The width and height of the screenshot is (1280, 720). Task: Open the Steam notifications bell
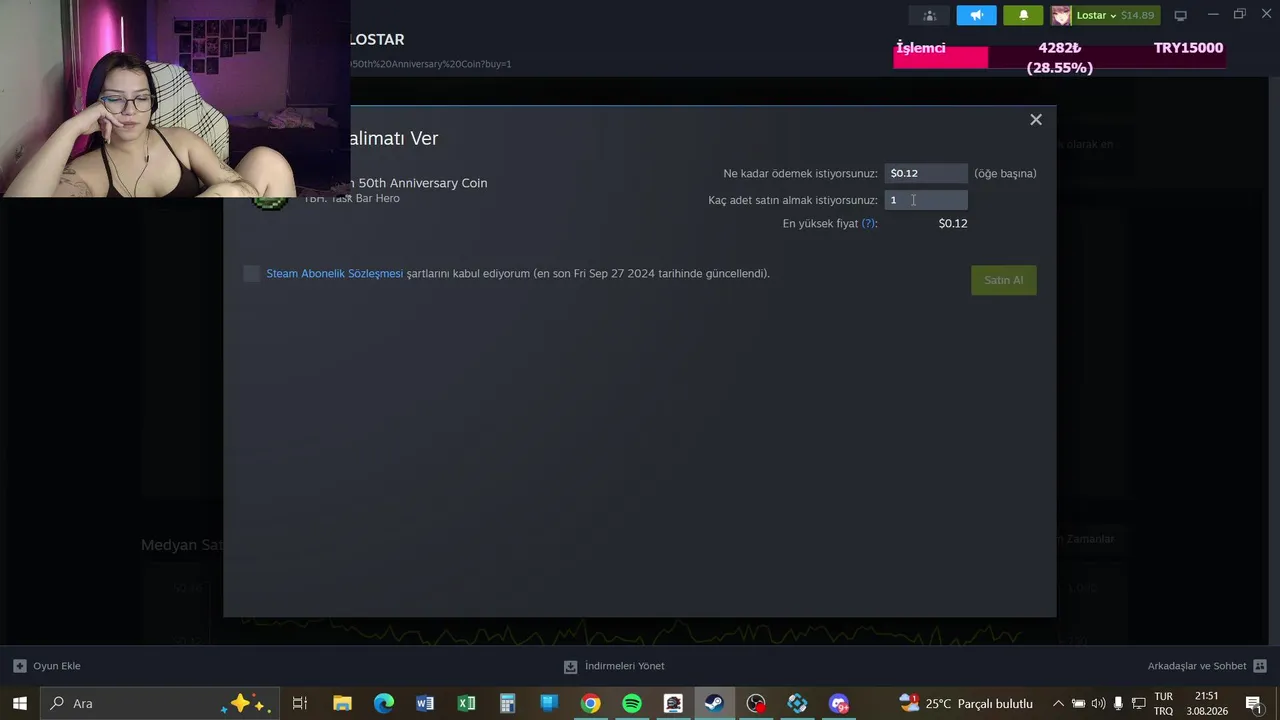[x=1023, y=15]
